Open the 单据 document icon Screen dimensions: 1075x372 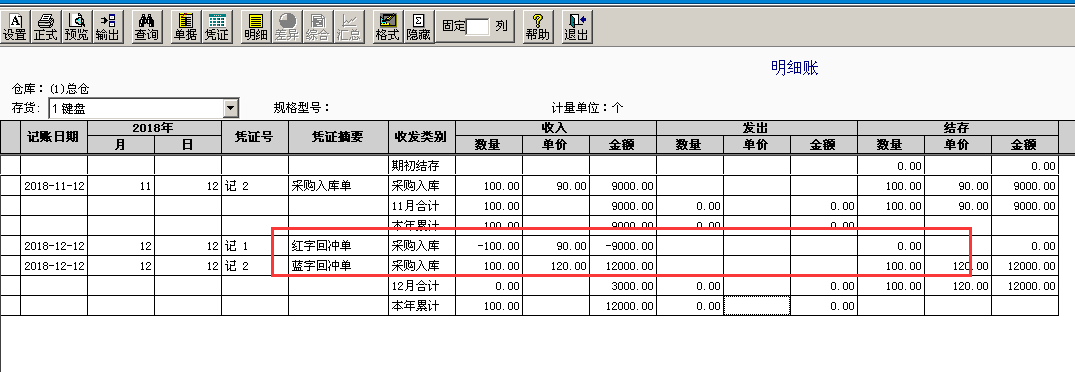[x=185, y=27]
